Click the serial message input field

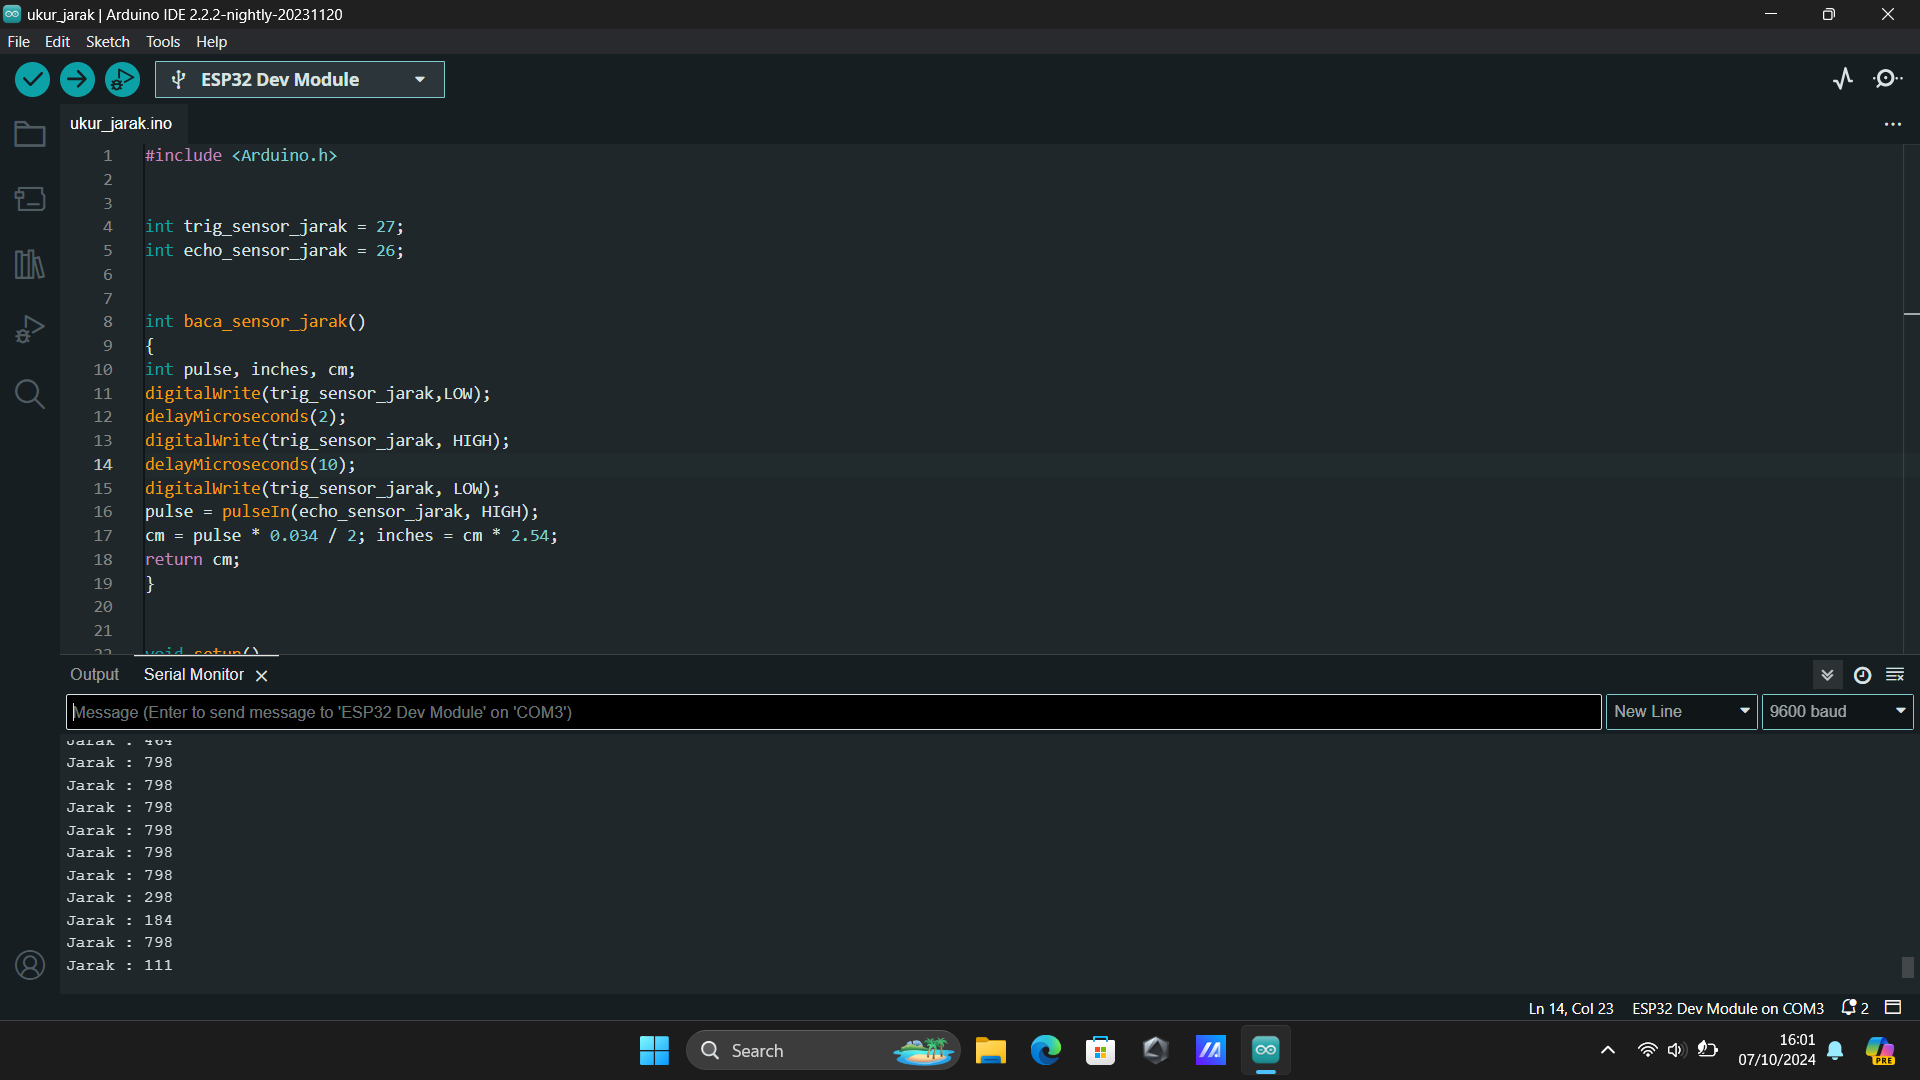[x=833, y=712]
